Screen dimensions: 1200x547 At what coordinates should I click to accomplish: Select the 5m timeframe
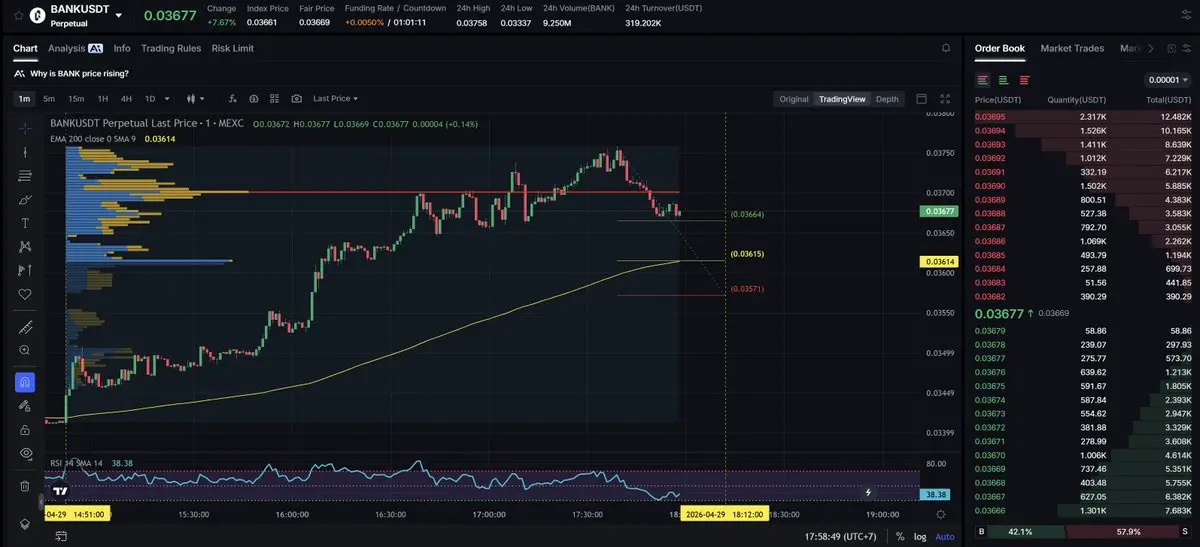pos(49,99)
